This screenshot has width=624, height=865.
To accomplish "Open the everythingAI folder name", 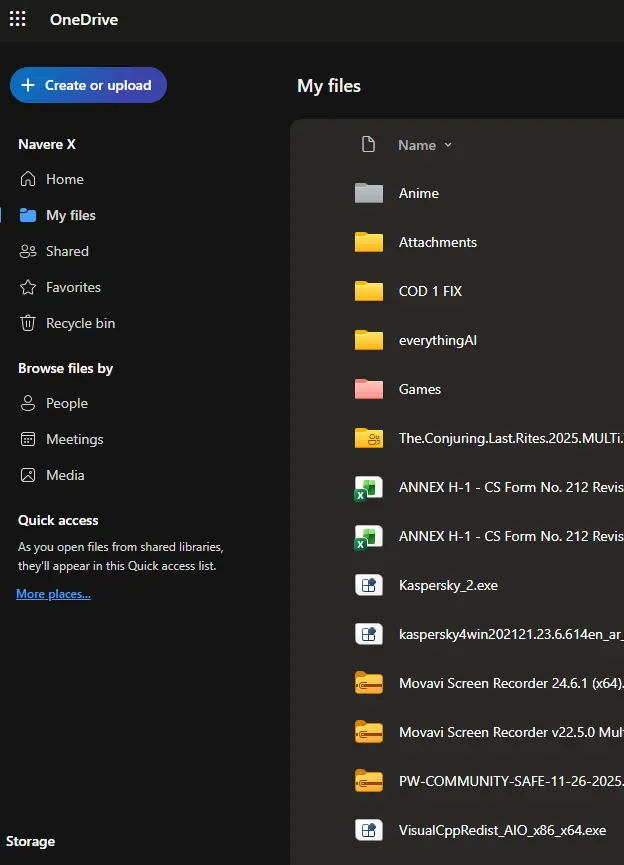I will pos(438,340).
